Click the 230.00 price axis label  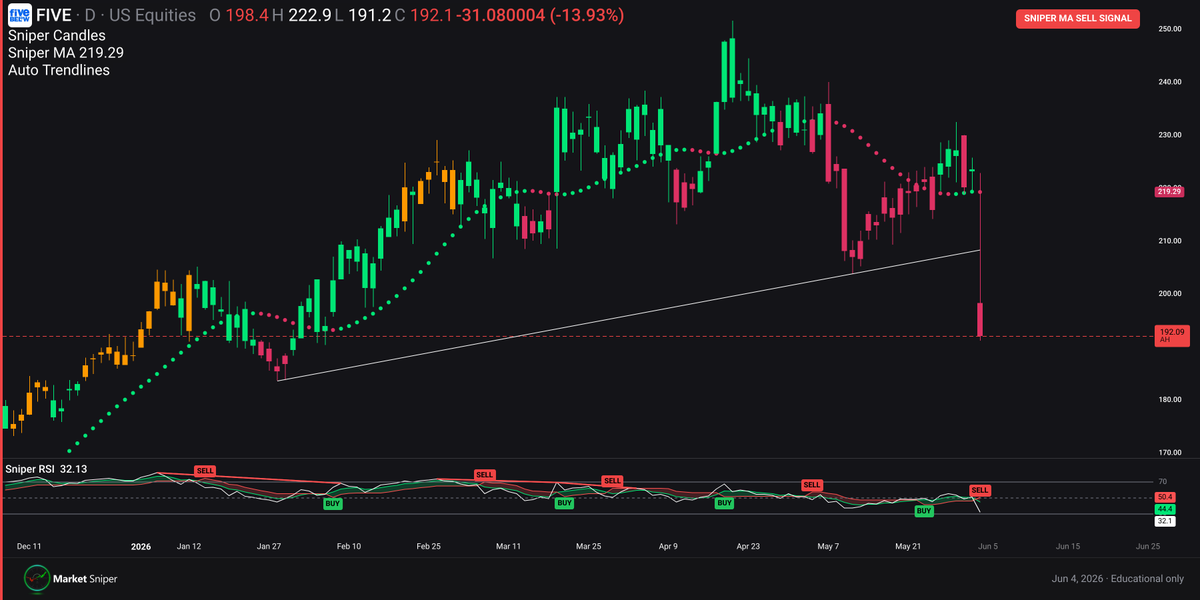[1170, 135]
